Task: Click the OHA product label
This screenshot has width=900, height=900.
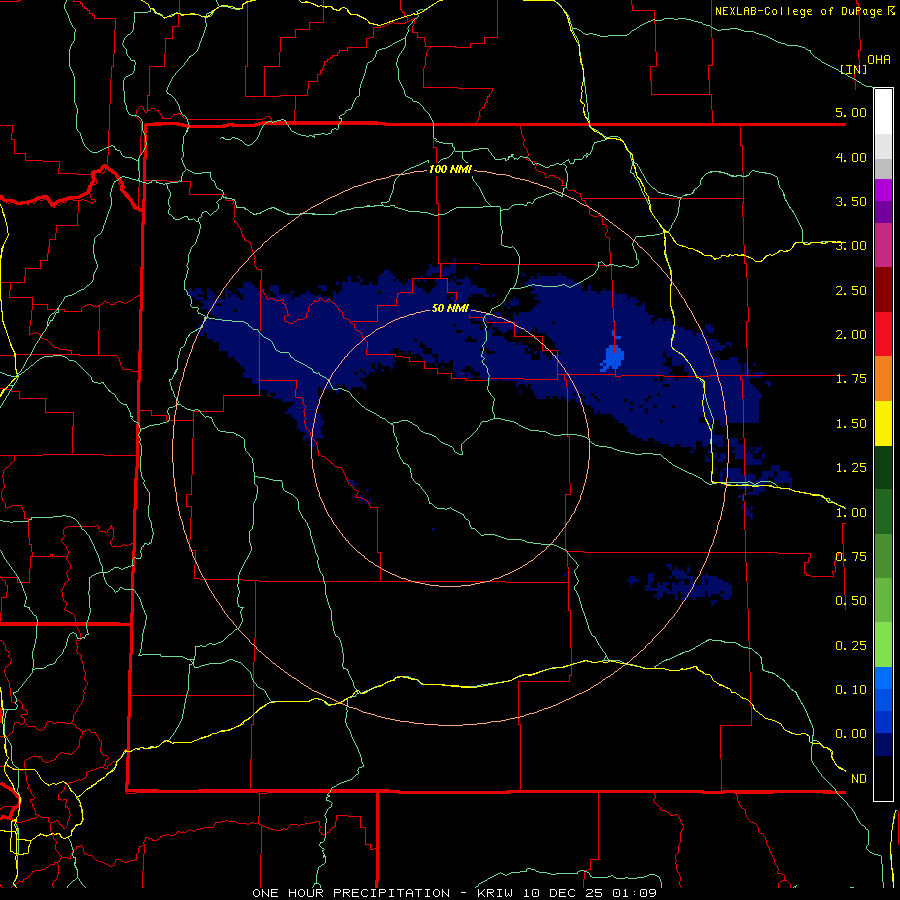Action: (879, 59)
